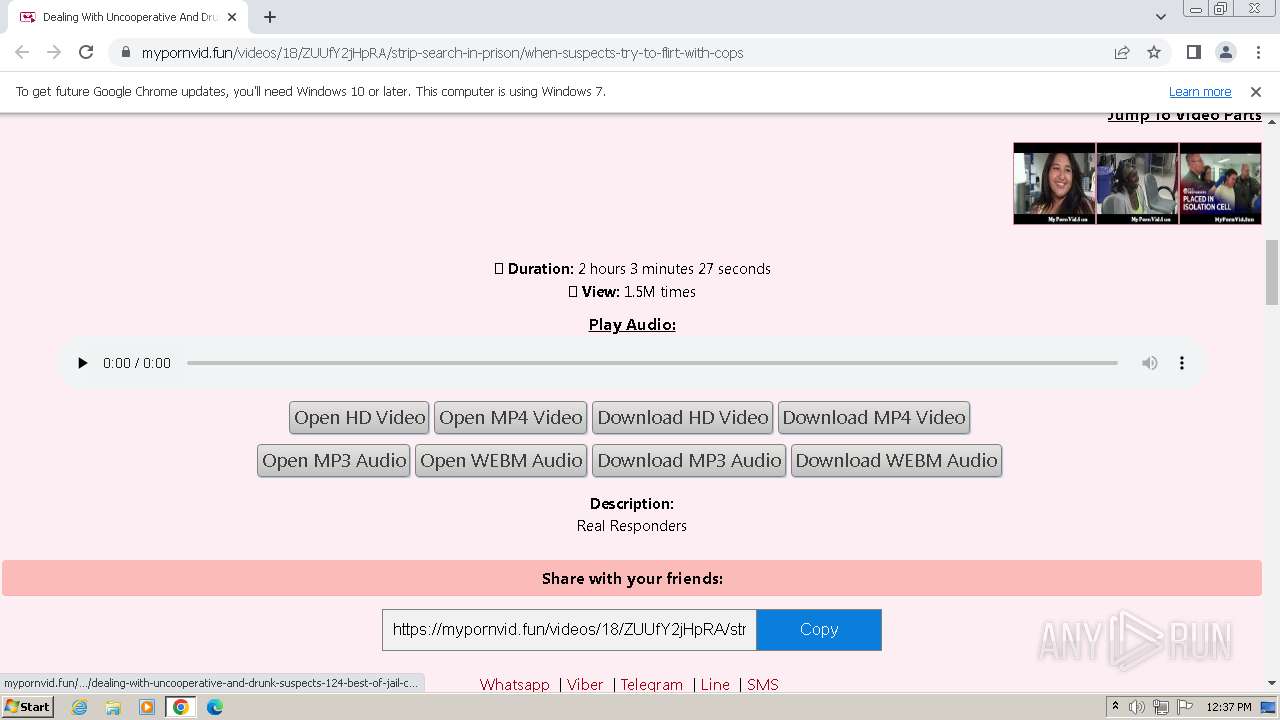
Task: Expand the tab search chevron
Action: point(1160,17)
